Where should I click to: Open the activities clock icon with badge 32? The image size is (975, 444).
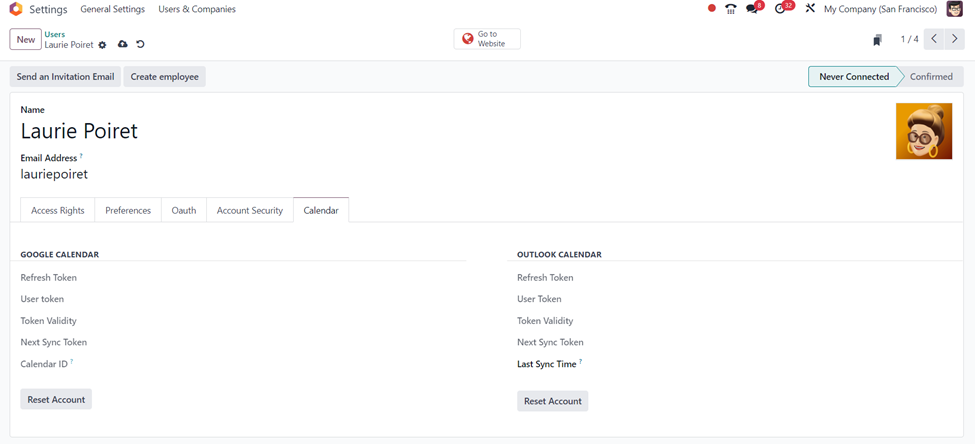point(781,9)
